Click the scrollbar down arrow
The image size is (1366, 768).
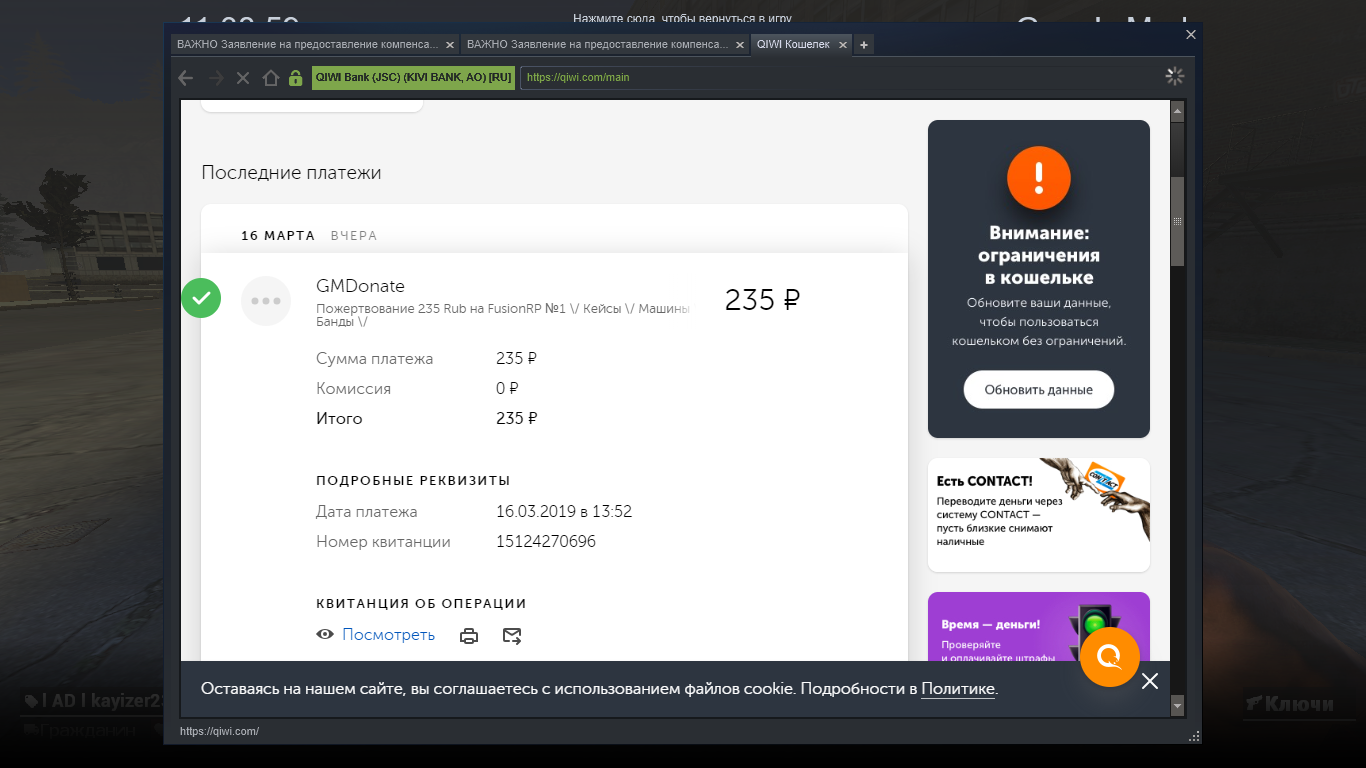(1177, 706)
